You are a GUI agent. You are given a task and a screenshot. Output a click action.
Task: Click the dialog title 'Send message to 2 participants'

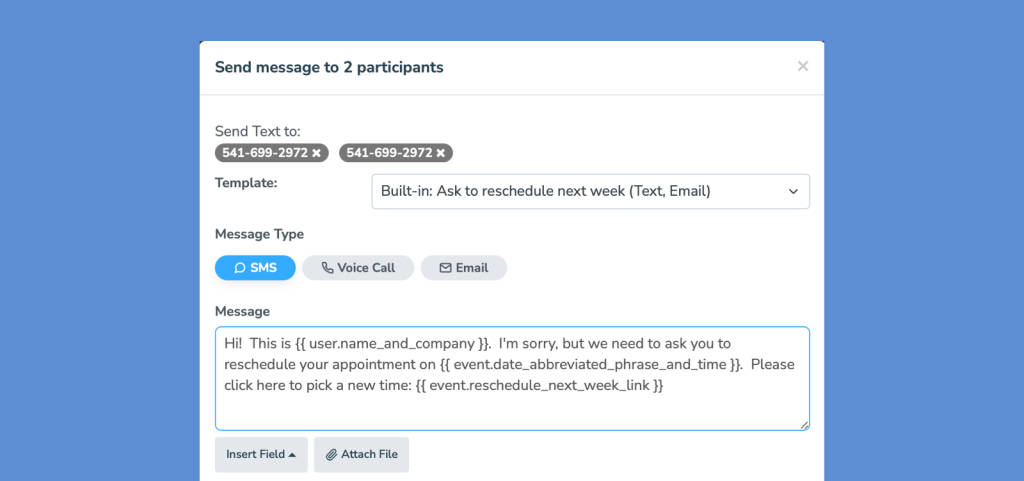[x=329, y=67]
